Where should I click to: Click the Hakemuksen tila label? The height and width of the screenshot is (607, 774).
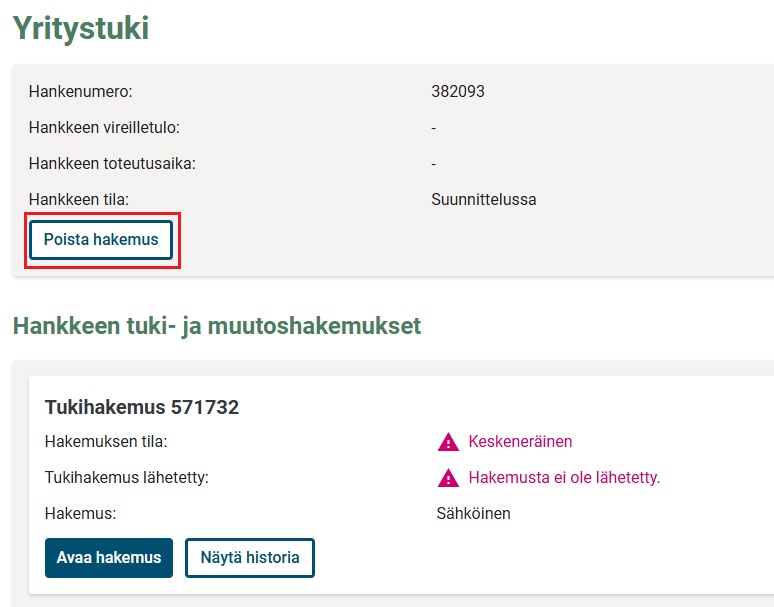pyautogui.click(x=106, y=442)
